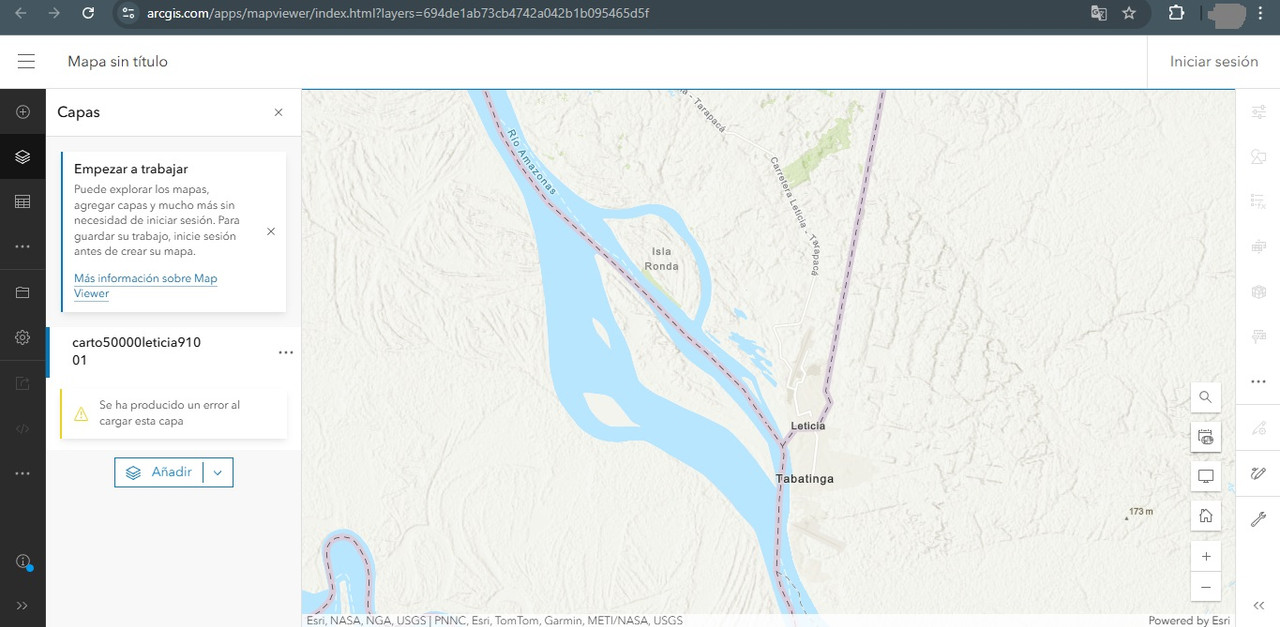
Task: Open the info icon with blue dot
Action: coord(23,561)
